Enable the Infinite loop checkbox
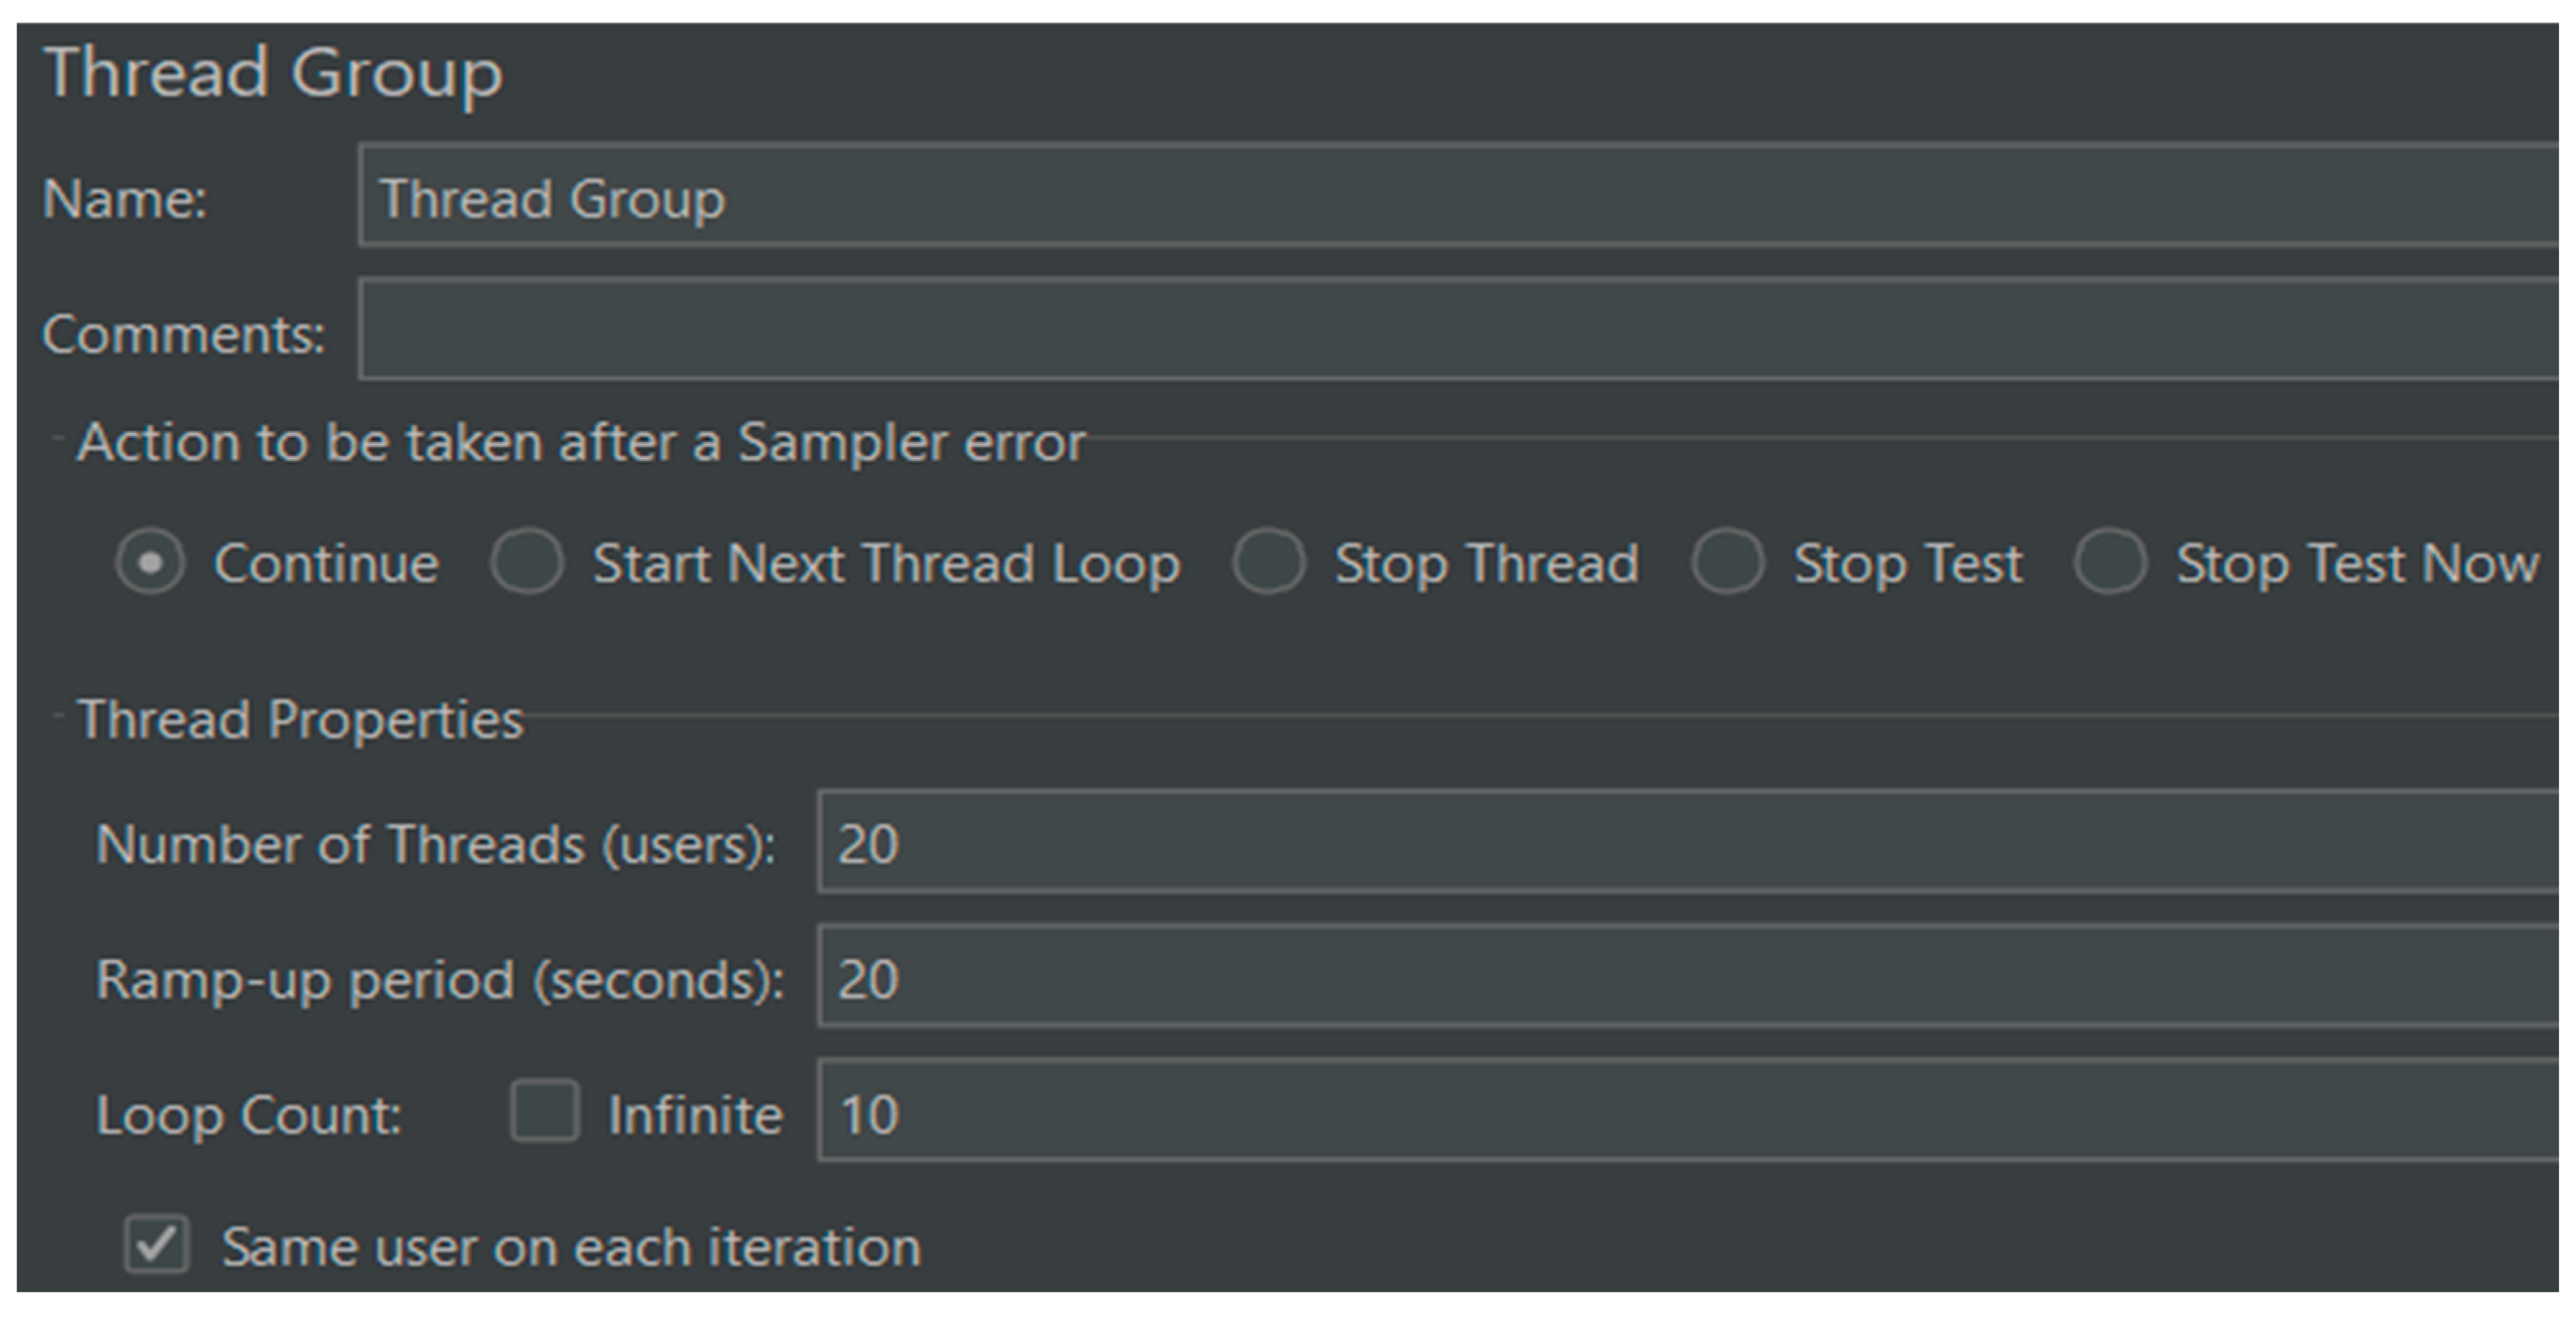 pyautogui.click(x=545, y=1111)
